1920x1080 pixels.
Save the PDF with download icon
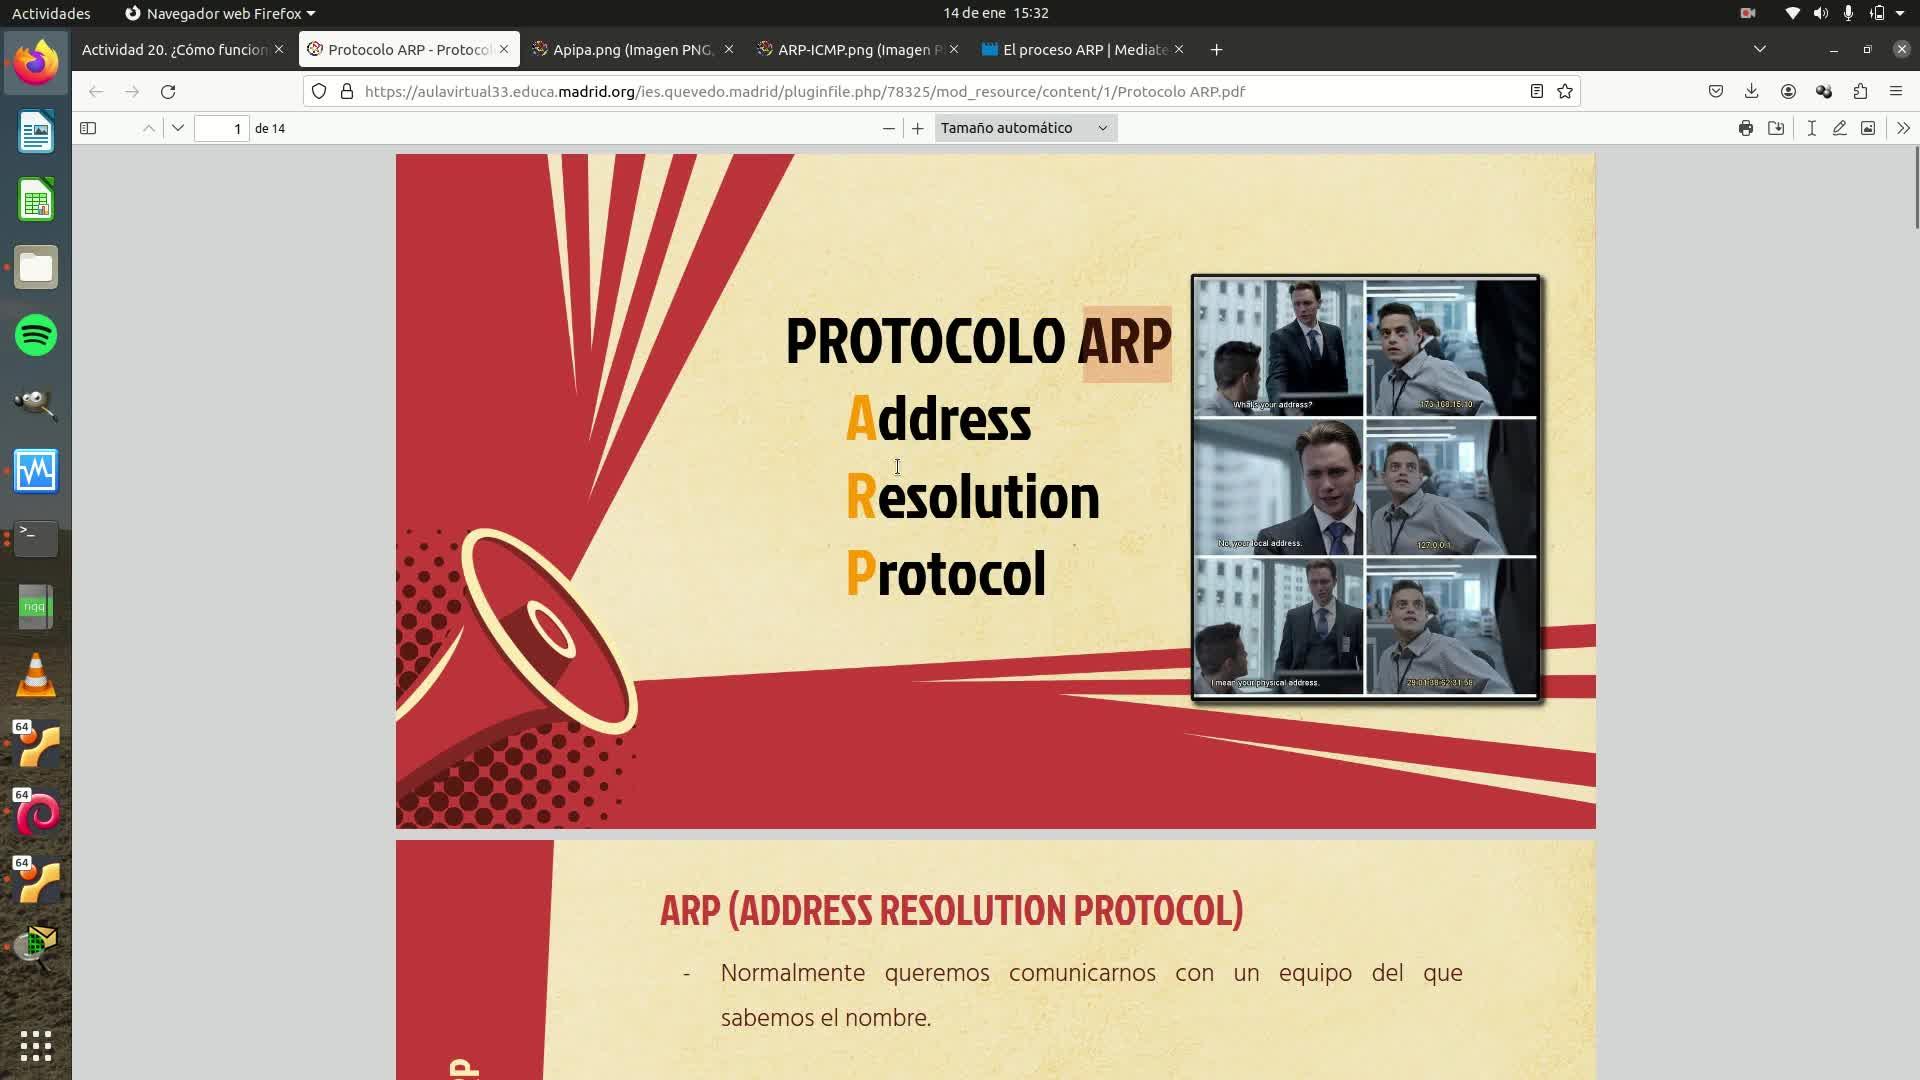(1776, 128)
